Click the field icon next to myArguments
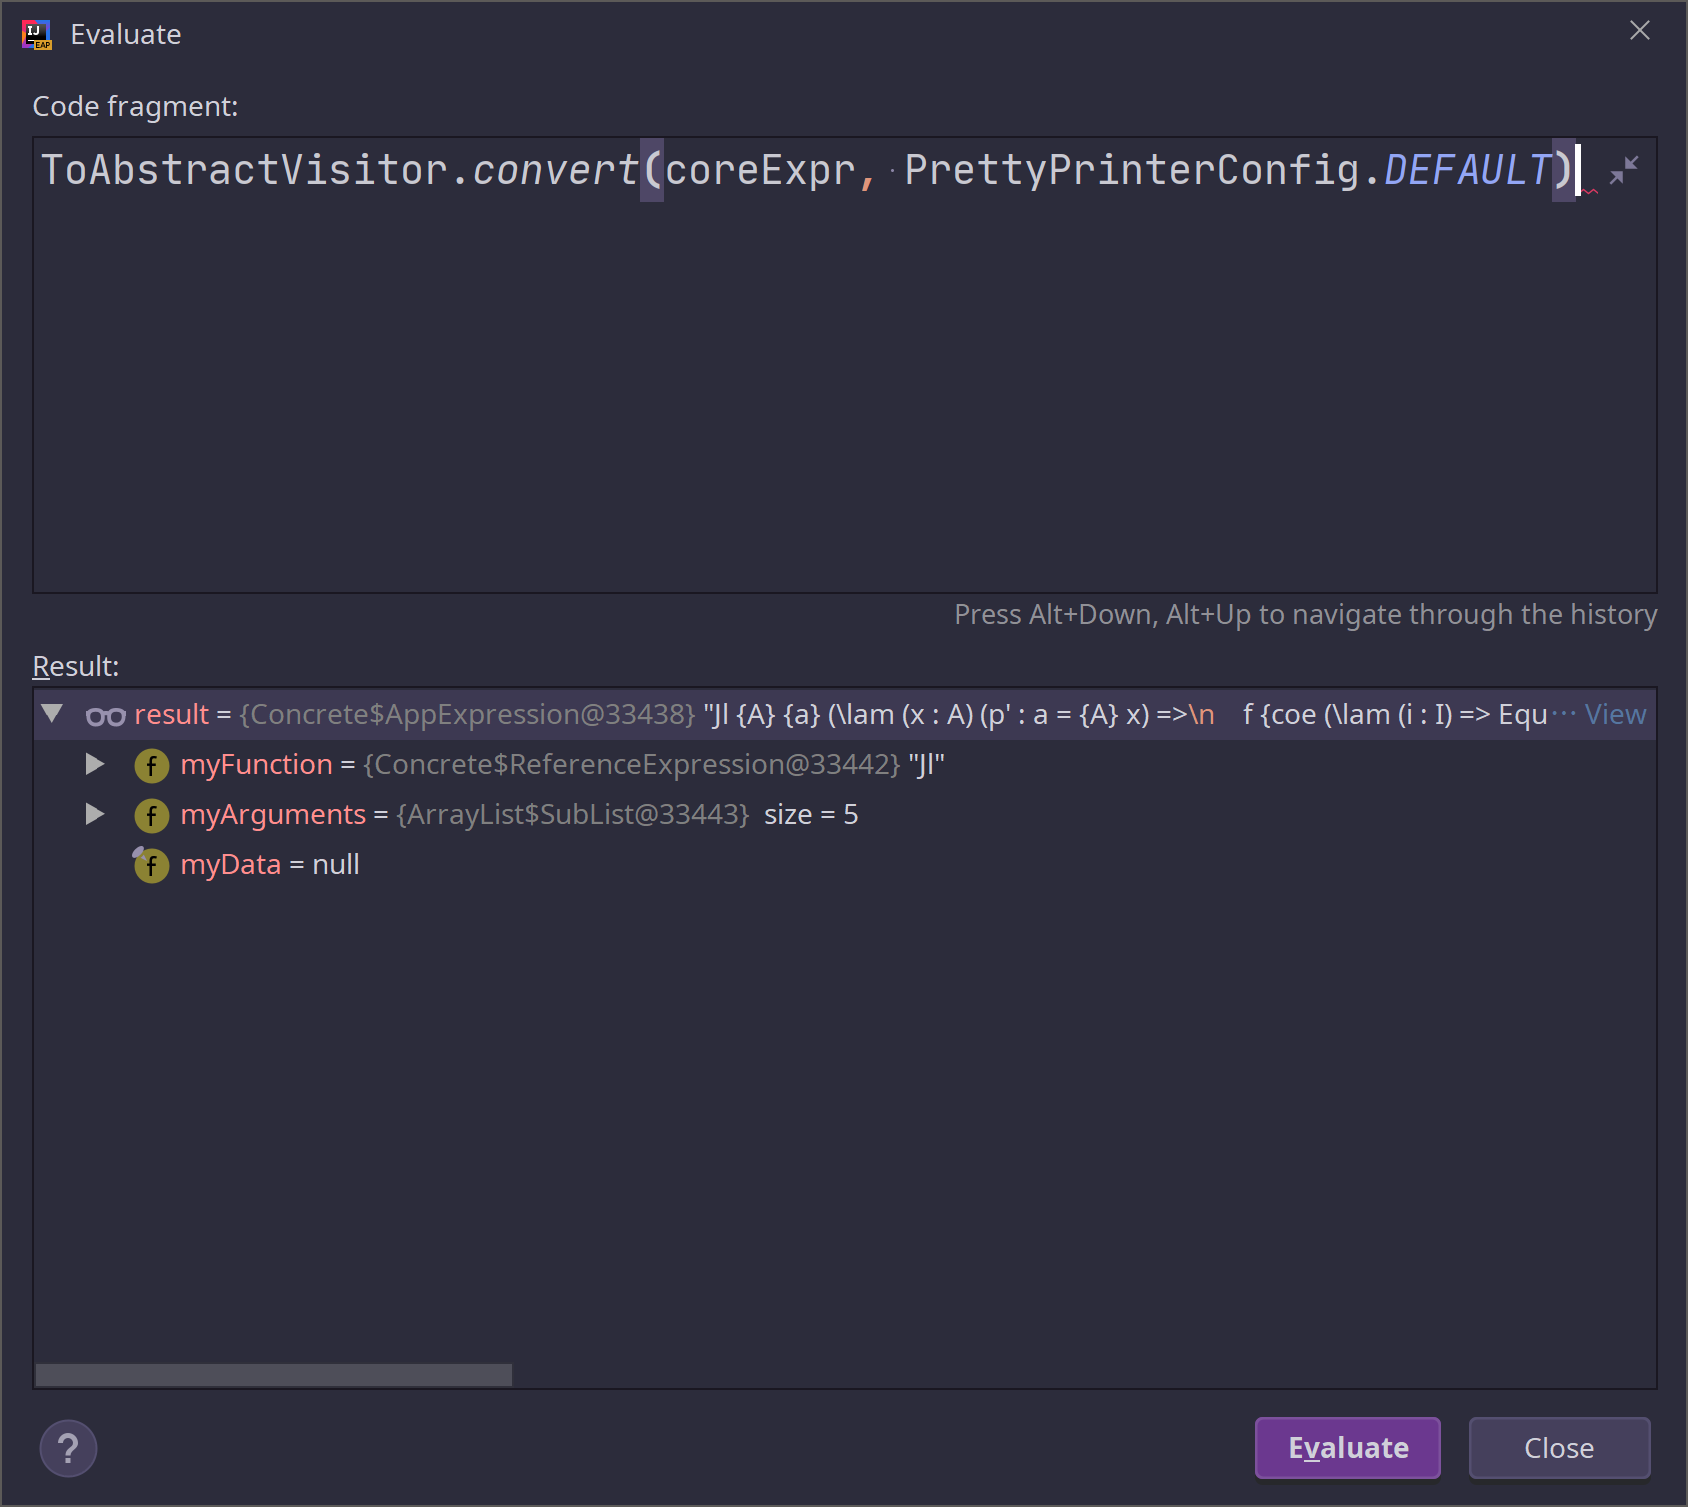The height and width of the screenshot is (1507, 1688). [x=151, y=815]
